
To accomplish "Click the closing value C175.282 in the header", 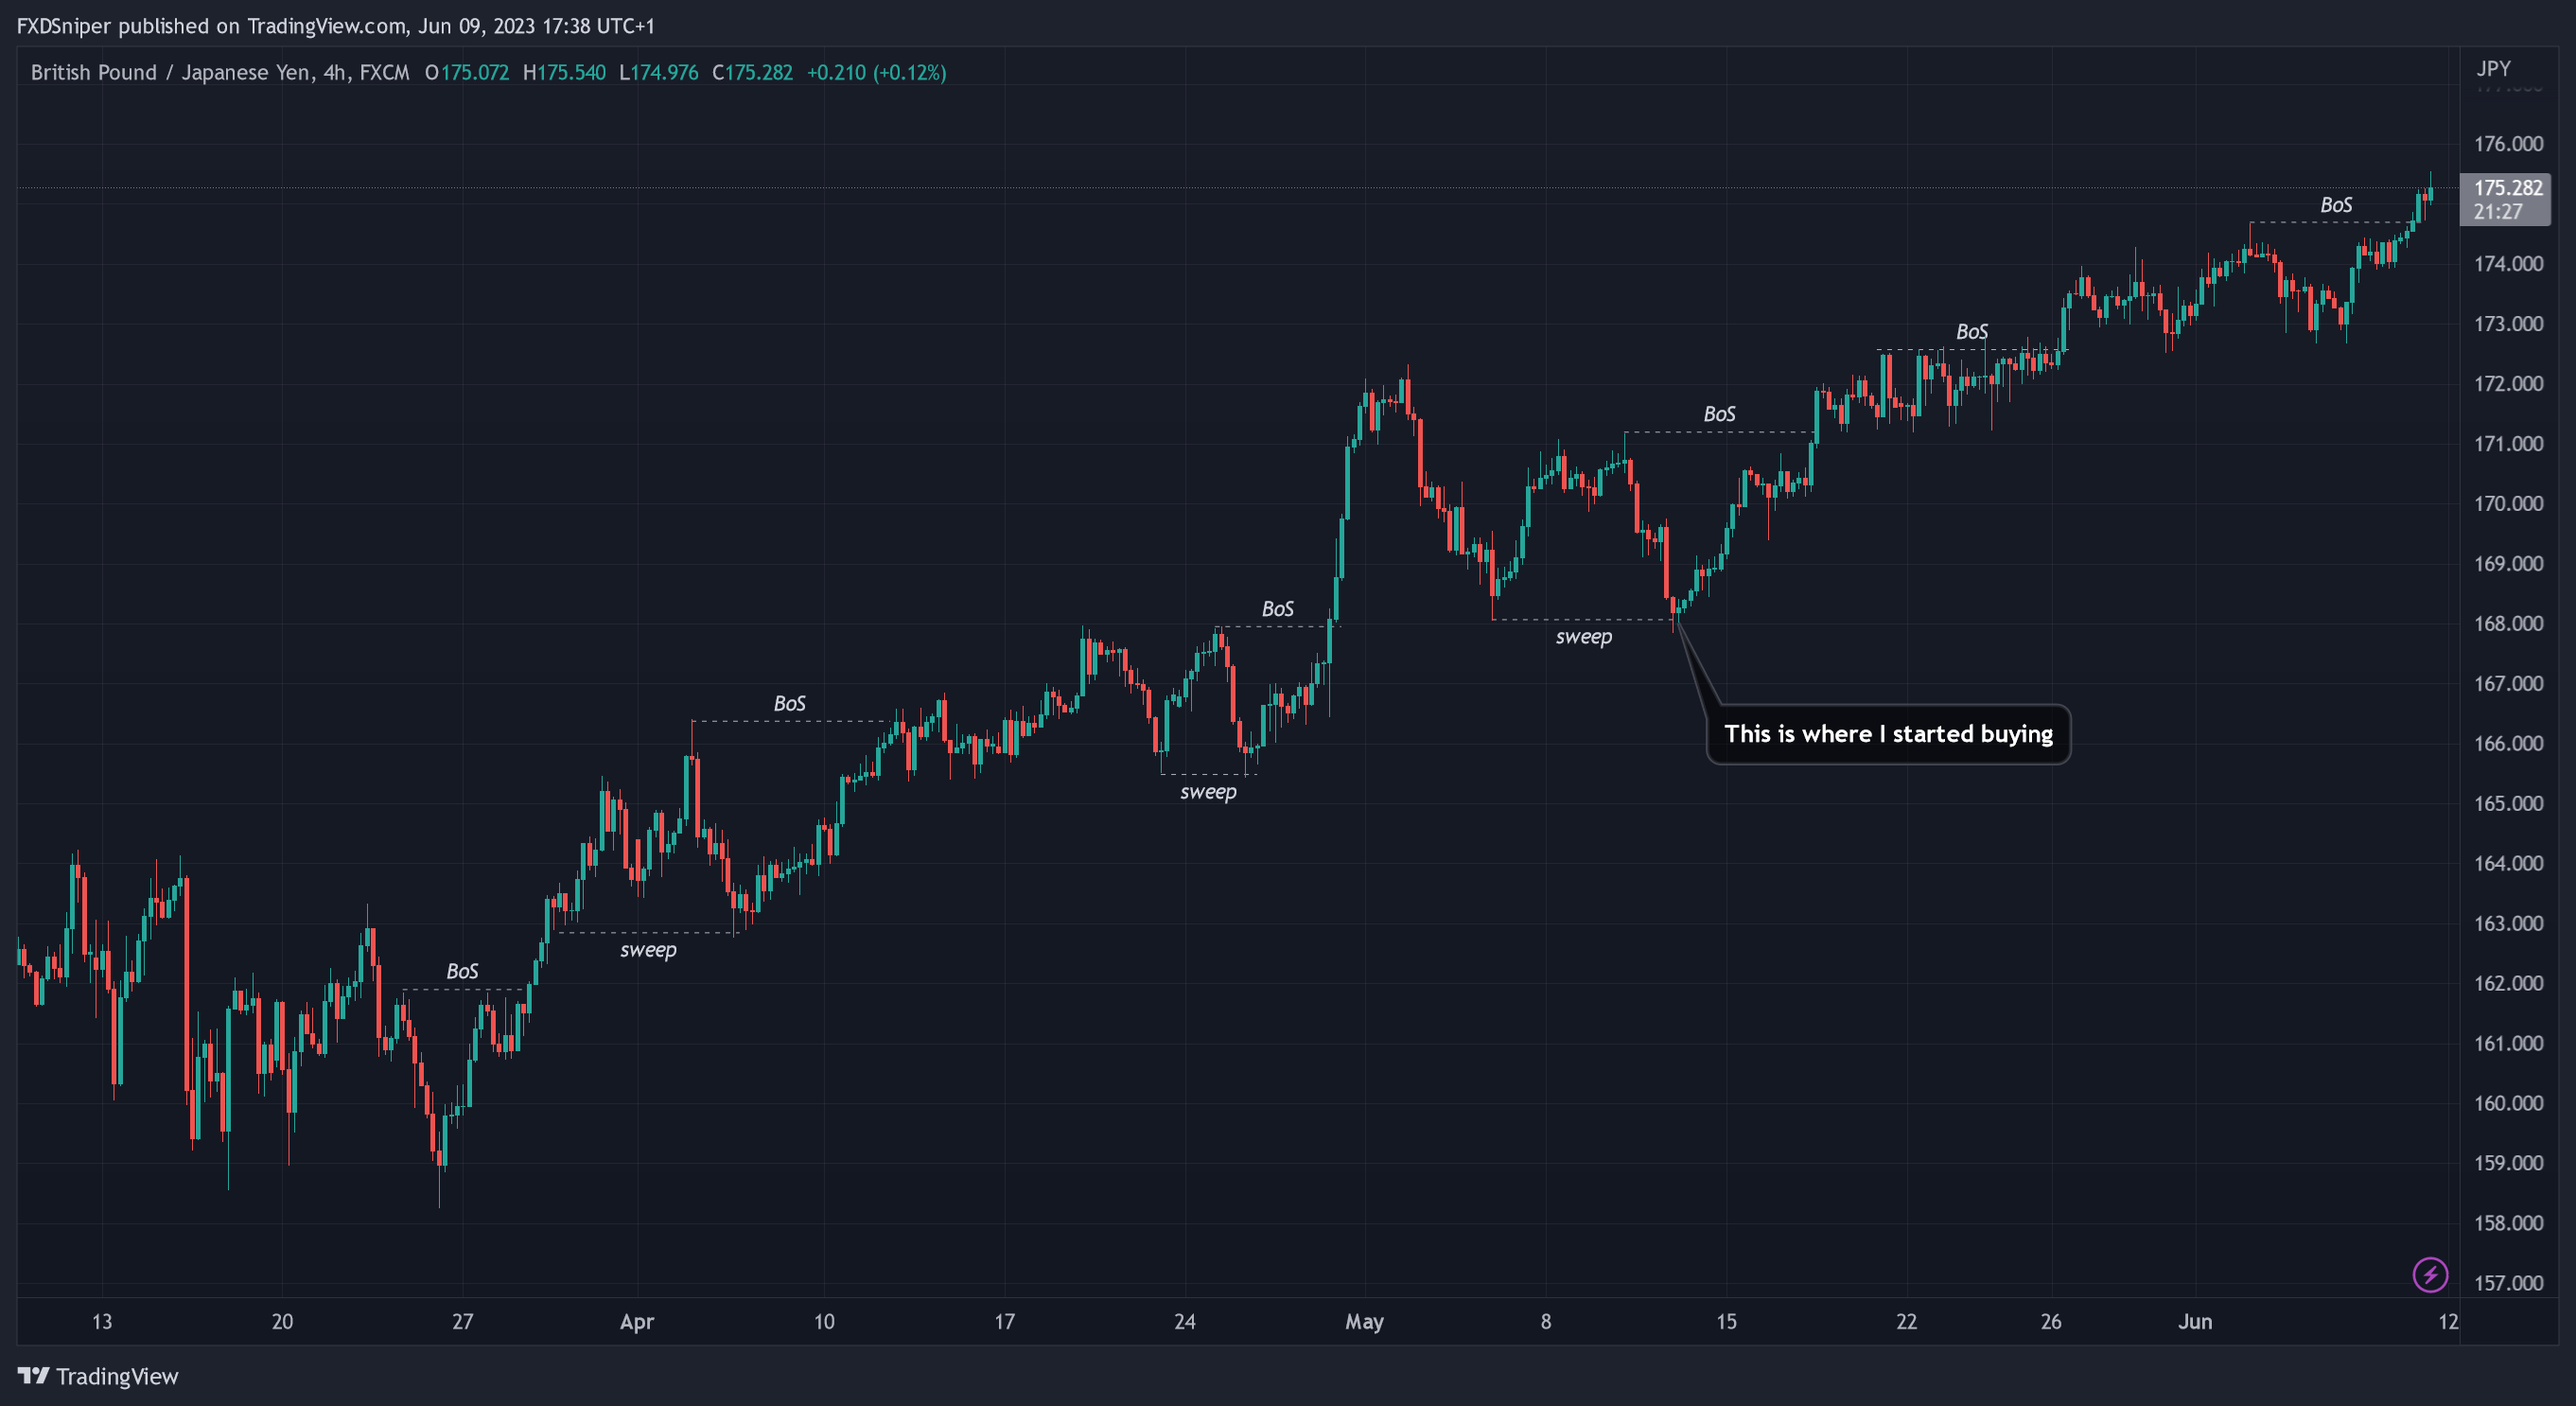I will click(x=752, y=72).
